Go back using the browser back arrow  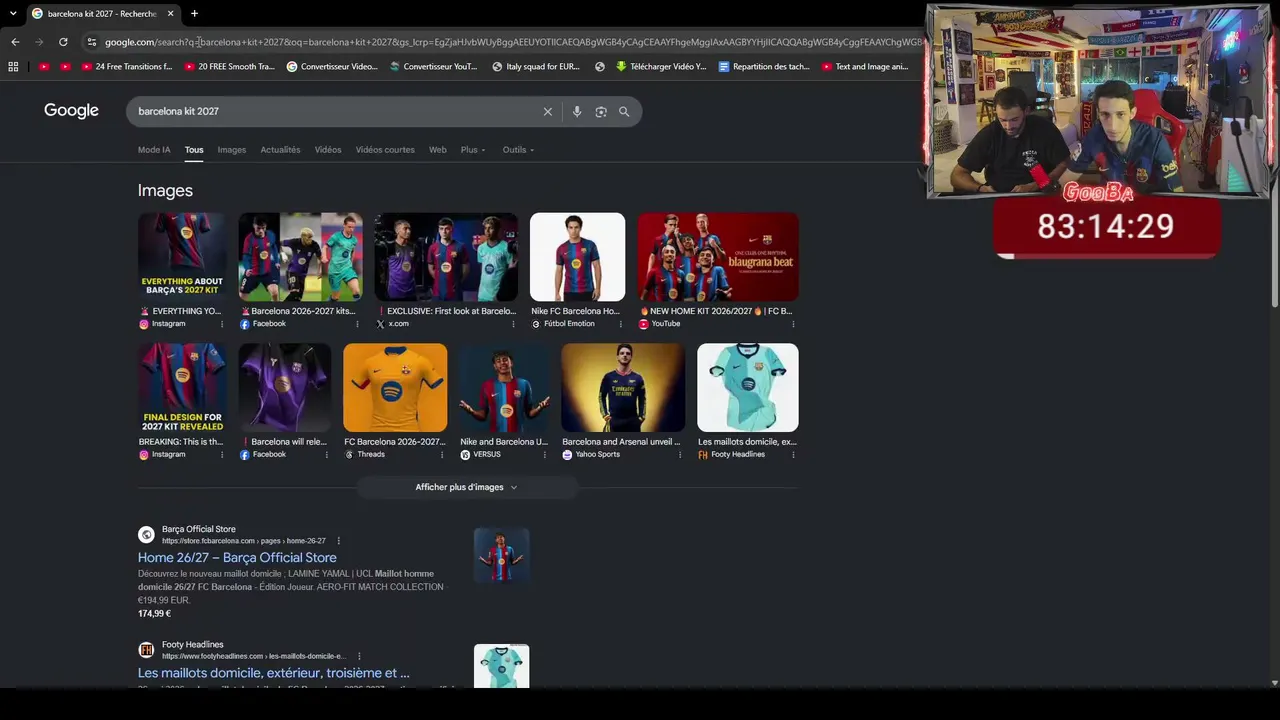[x=15, y=42]
